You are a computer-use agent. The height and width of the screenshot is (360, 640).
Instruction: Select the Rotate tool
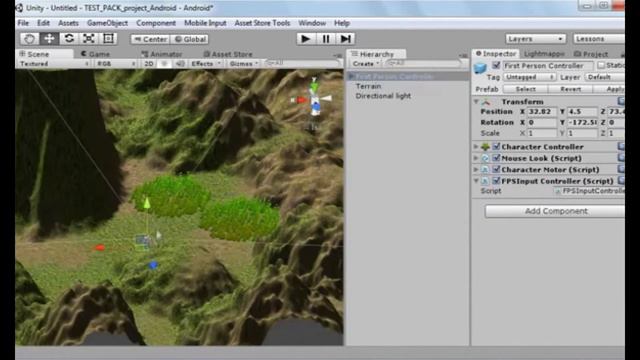[x=69, y=39]
